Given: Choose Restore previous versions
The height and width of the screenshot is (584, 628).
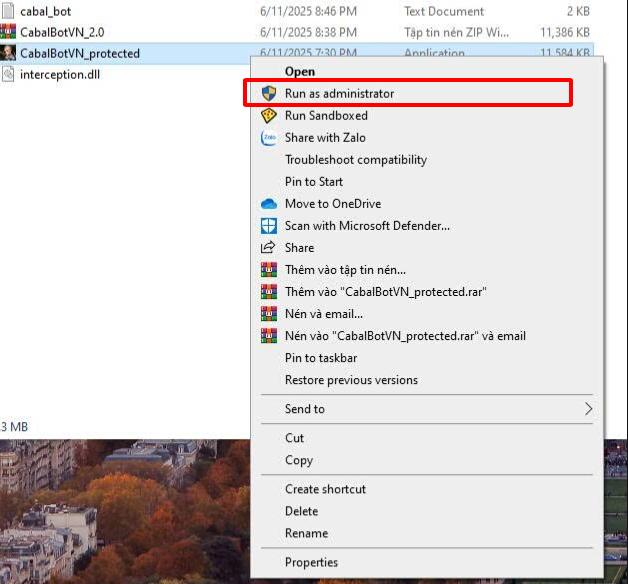Looking at the screenshot, I should [x=351, y=380].
